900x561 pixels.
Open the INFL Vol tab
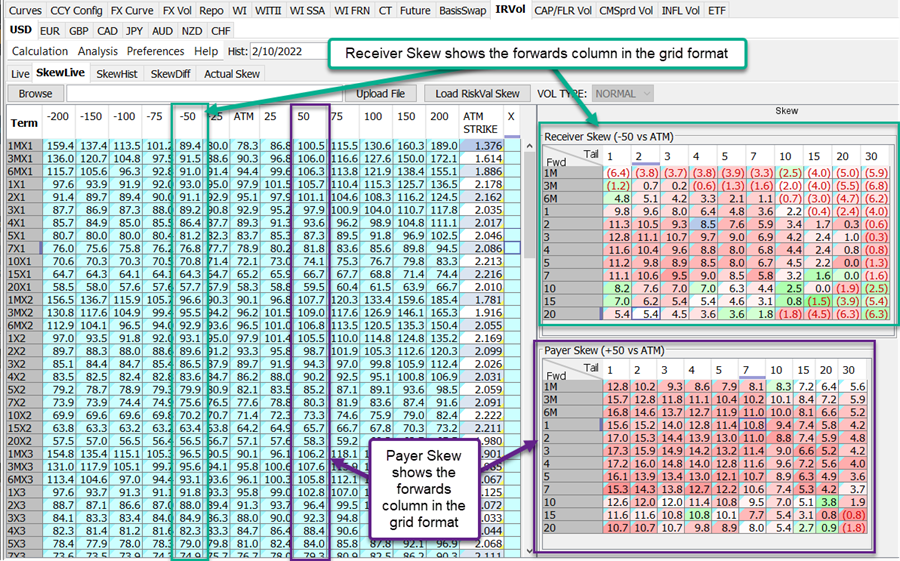coord(681,10)
